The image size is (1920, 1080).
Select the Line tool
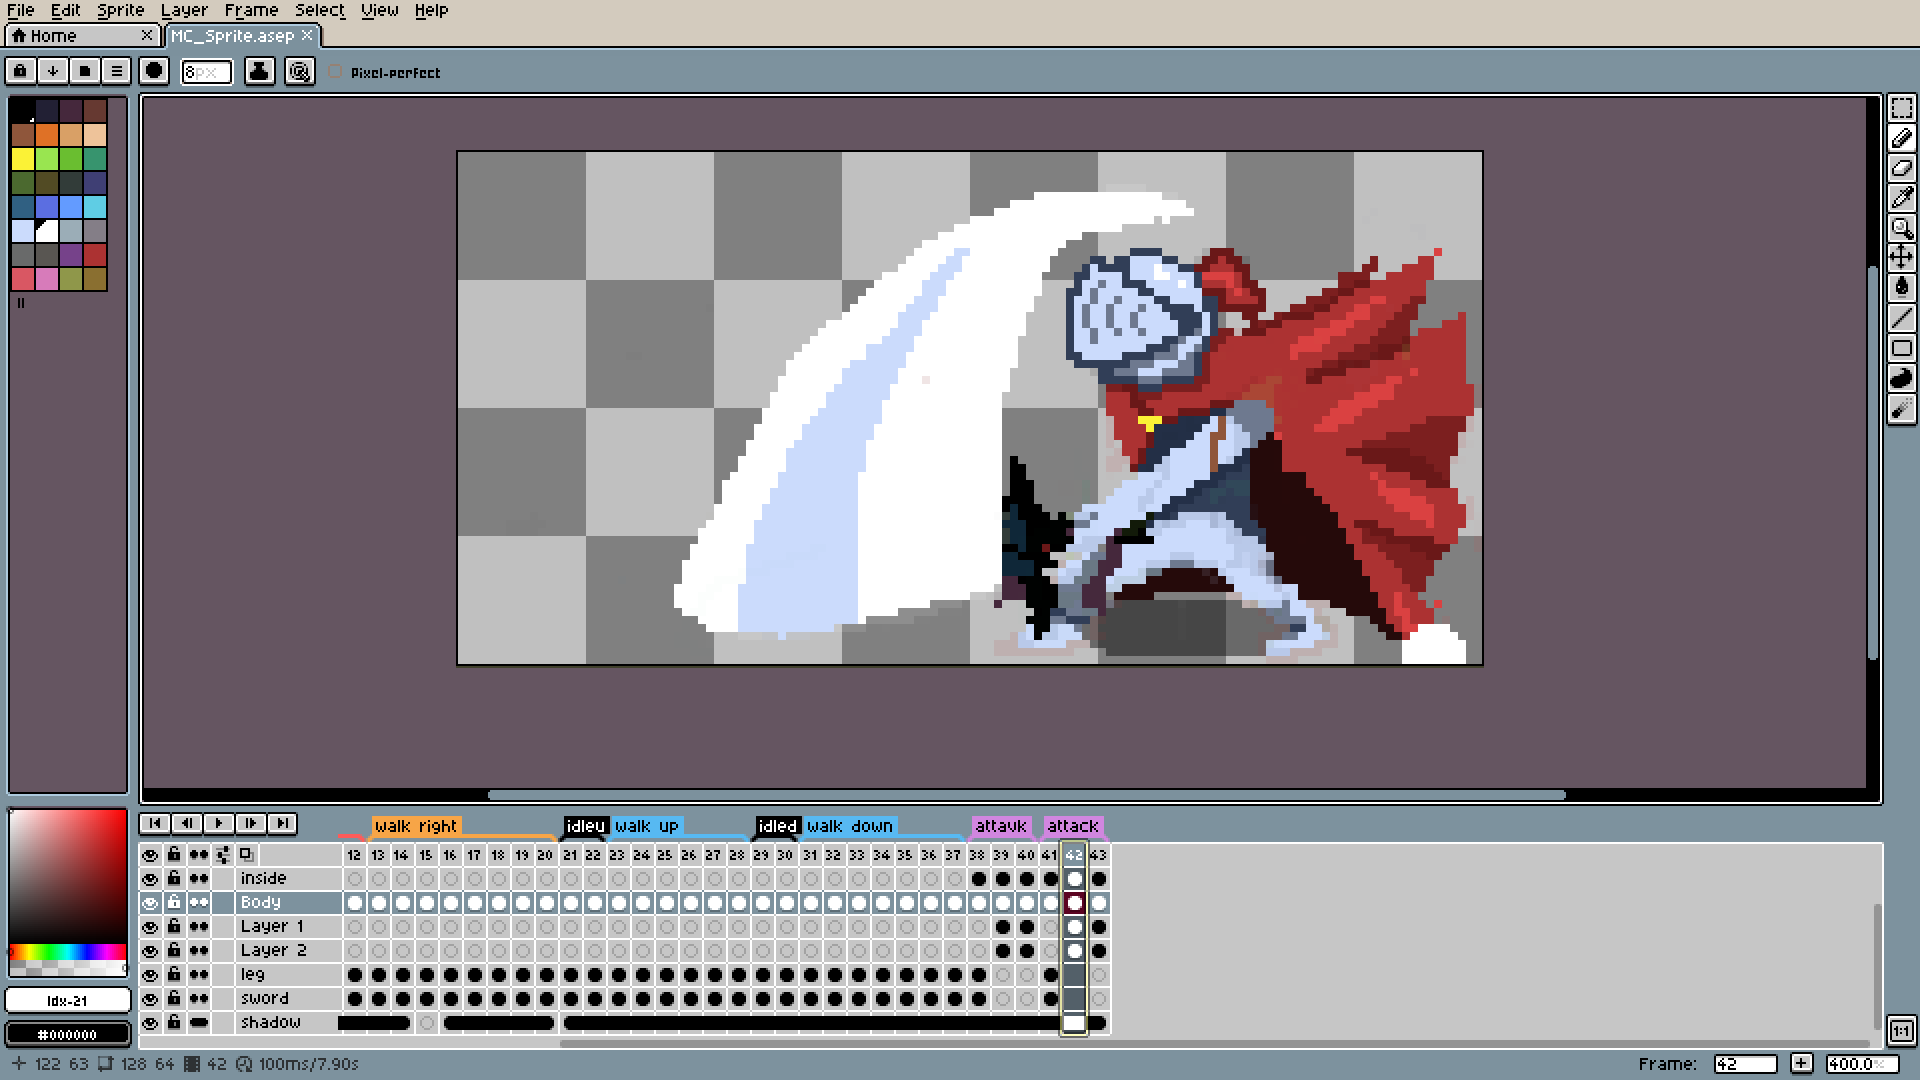[1901, 318]
